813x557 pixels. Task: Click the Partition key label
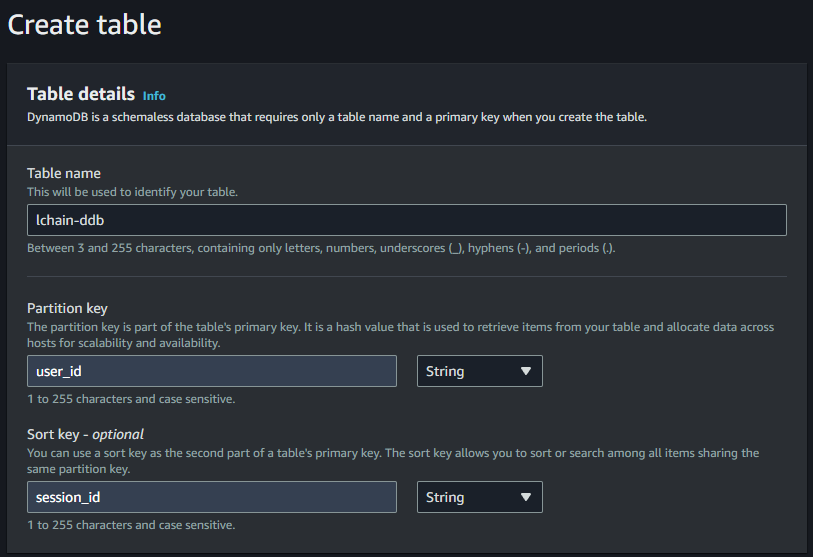67,308
